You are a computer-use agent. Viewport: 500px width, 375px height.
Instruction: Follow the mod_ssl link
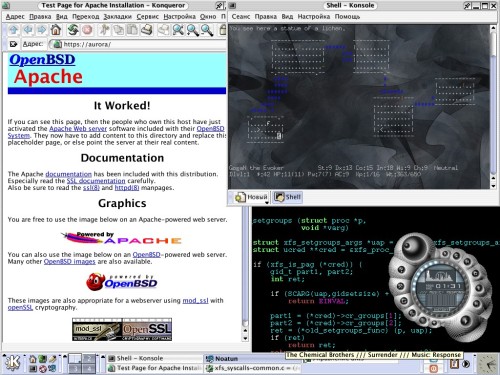(195, 301)
